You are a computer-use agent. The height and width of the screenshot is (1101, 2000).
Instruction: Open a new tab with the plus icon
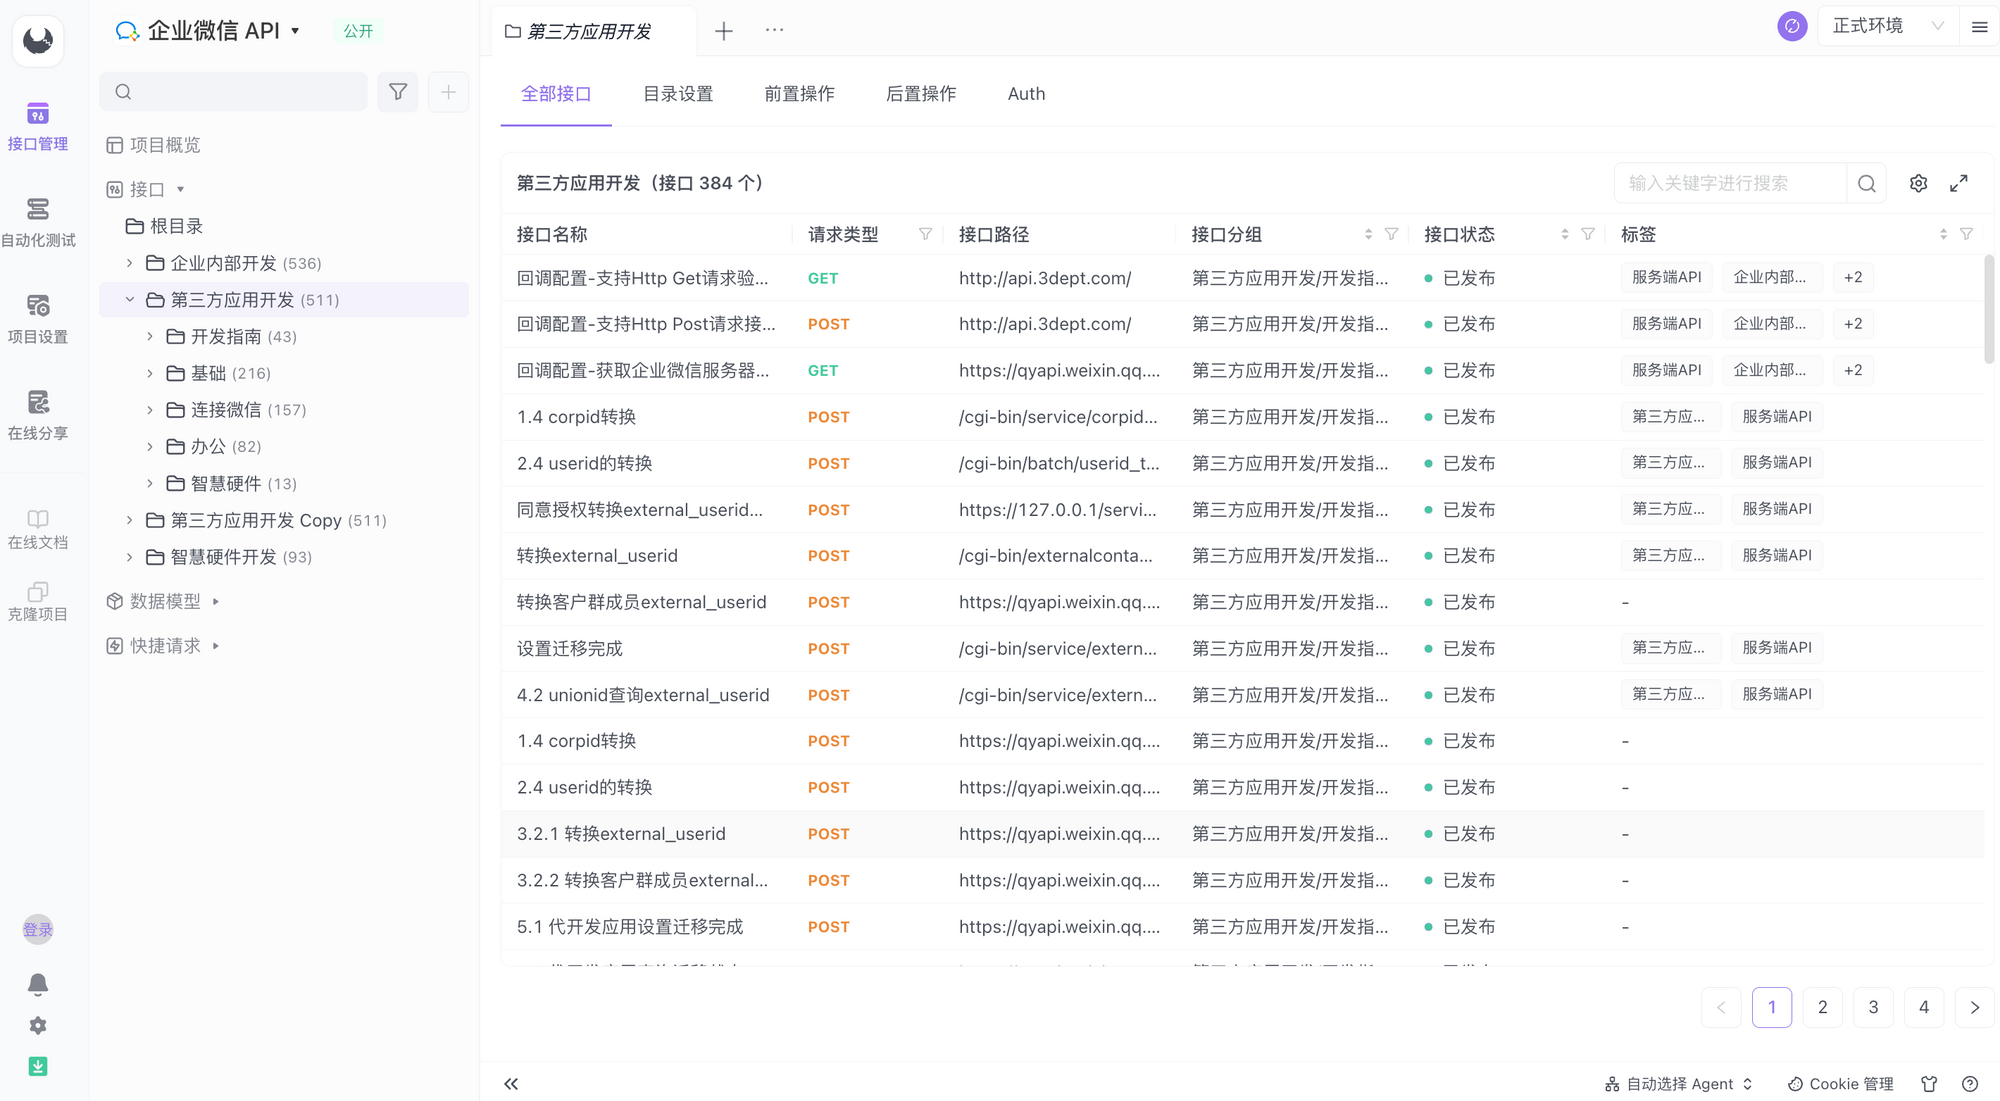tap(723, 31)
